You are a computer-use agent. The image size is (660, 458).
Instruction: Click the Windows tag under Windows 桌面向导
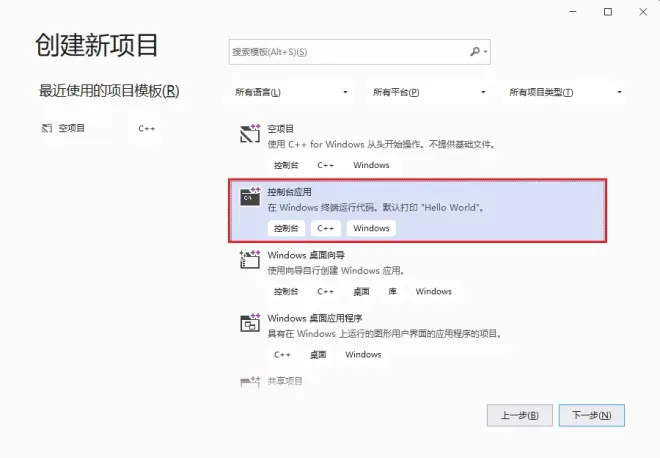pos(434,291)
